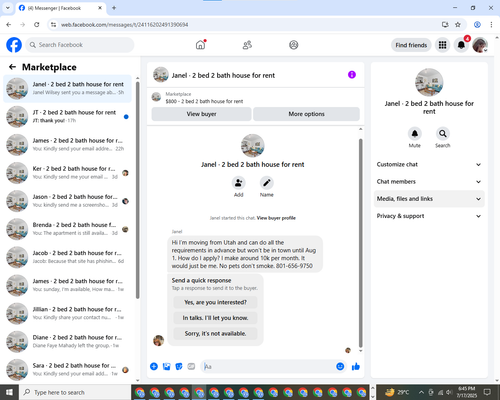
Task: Open the Chrome three-dot menu
Action: coord(491,25)
